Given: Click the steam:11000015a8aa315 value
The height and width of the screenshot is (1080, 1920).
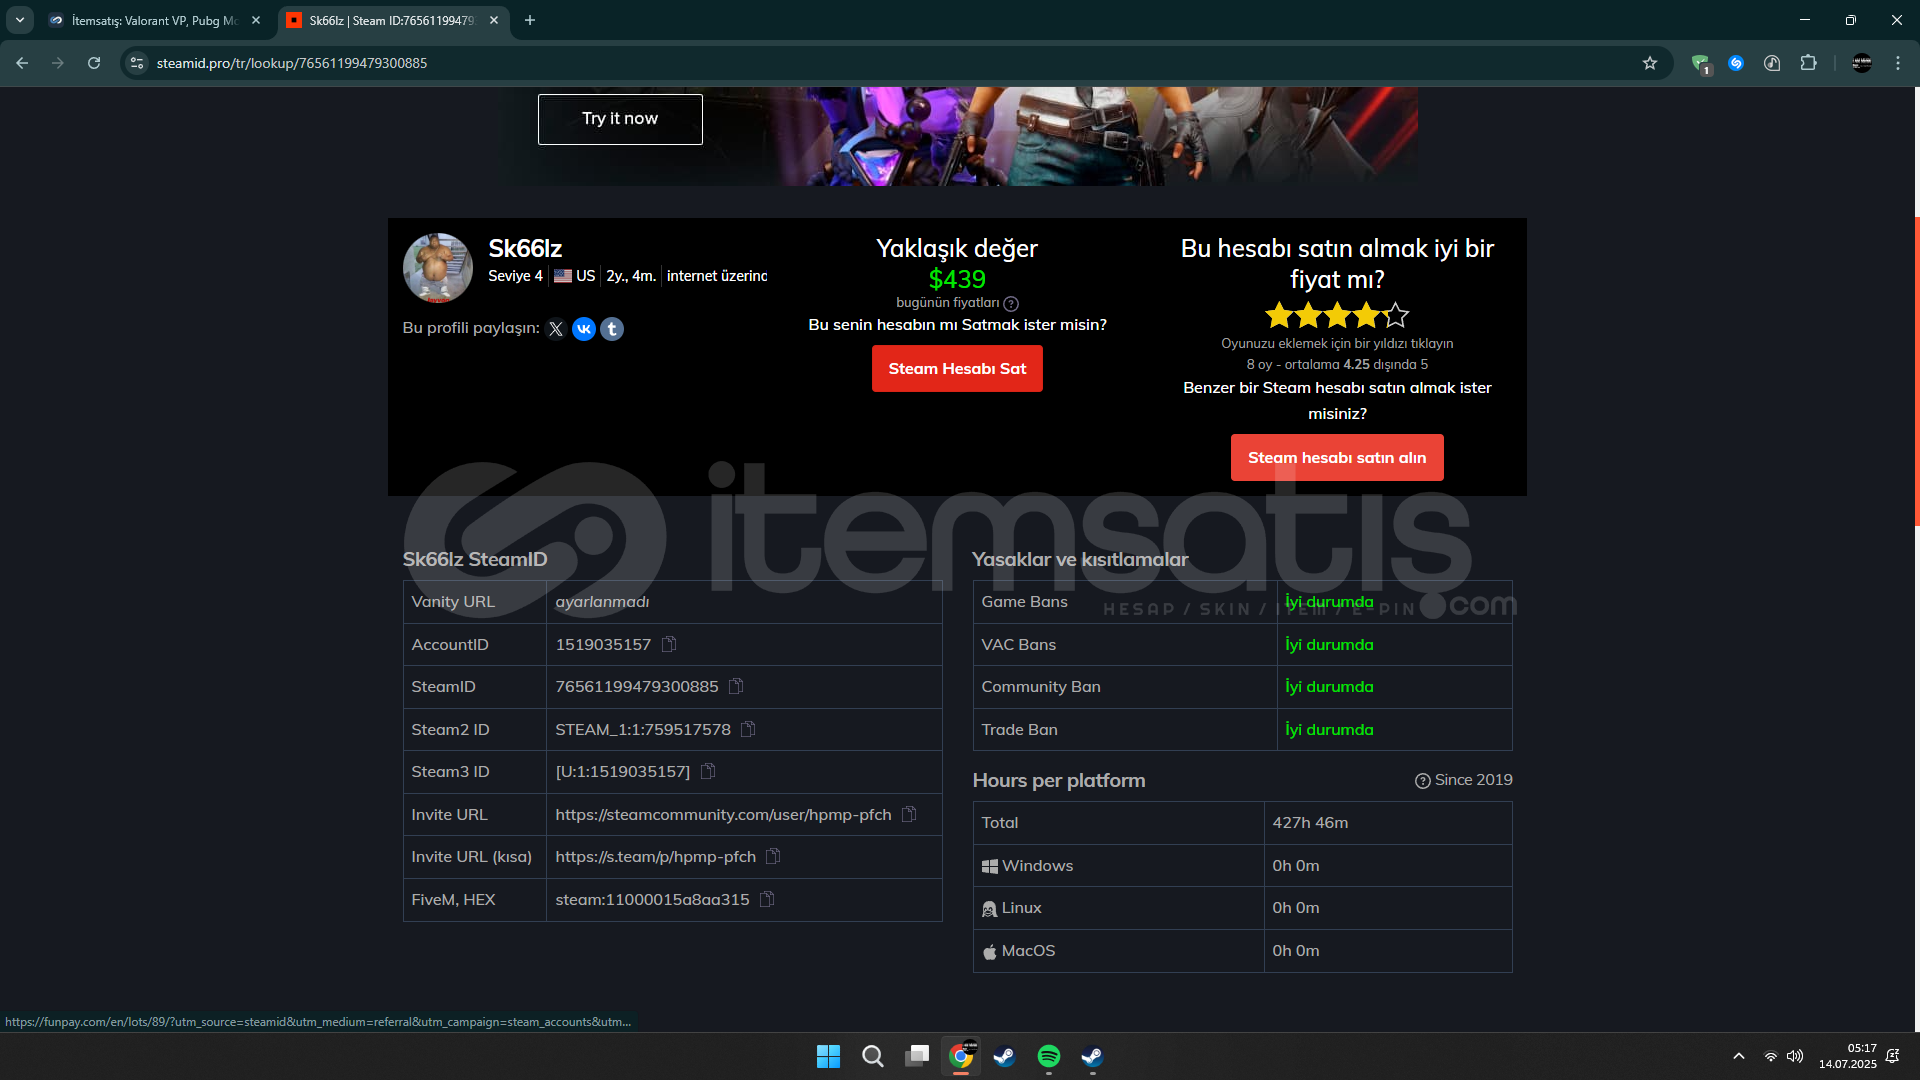Looking at the screenshot, I should (x=652, y=899).
